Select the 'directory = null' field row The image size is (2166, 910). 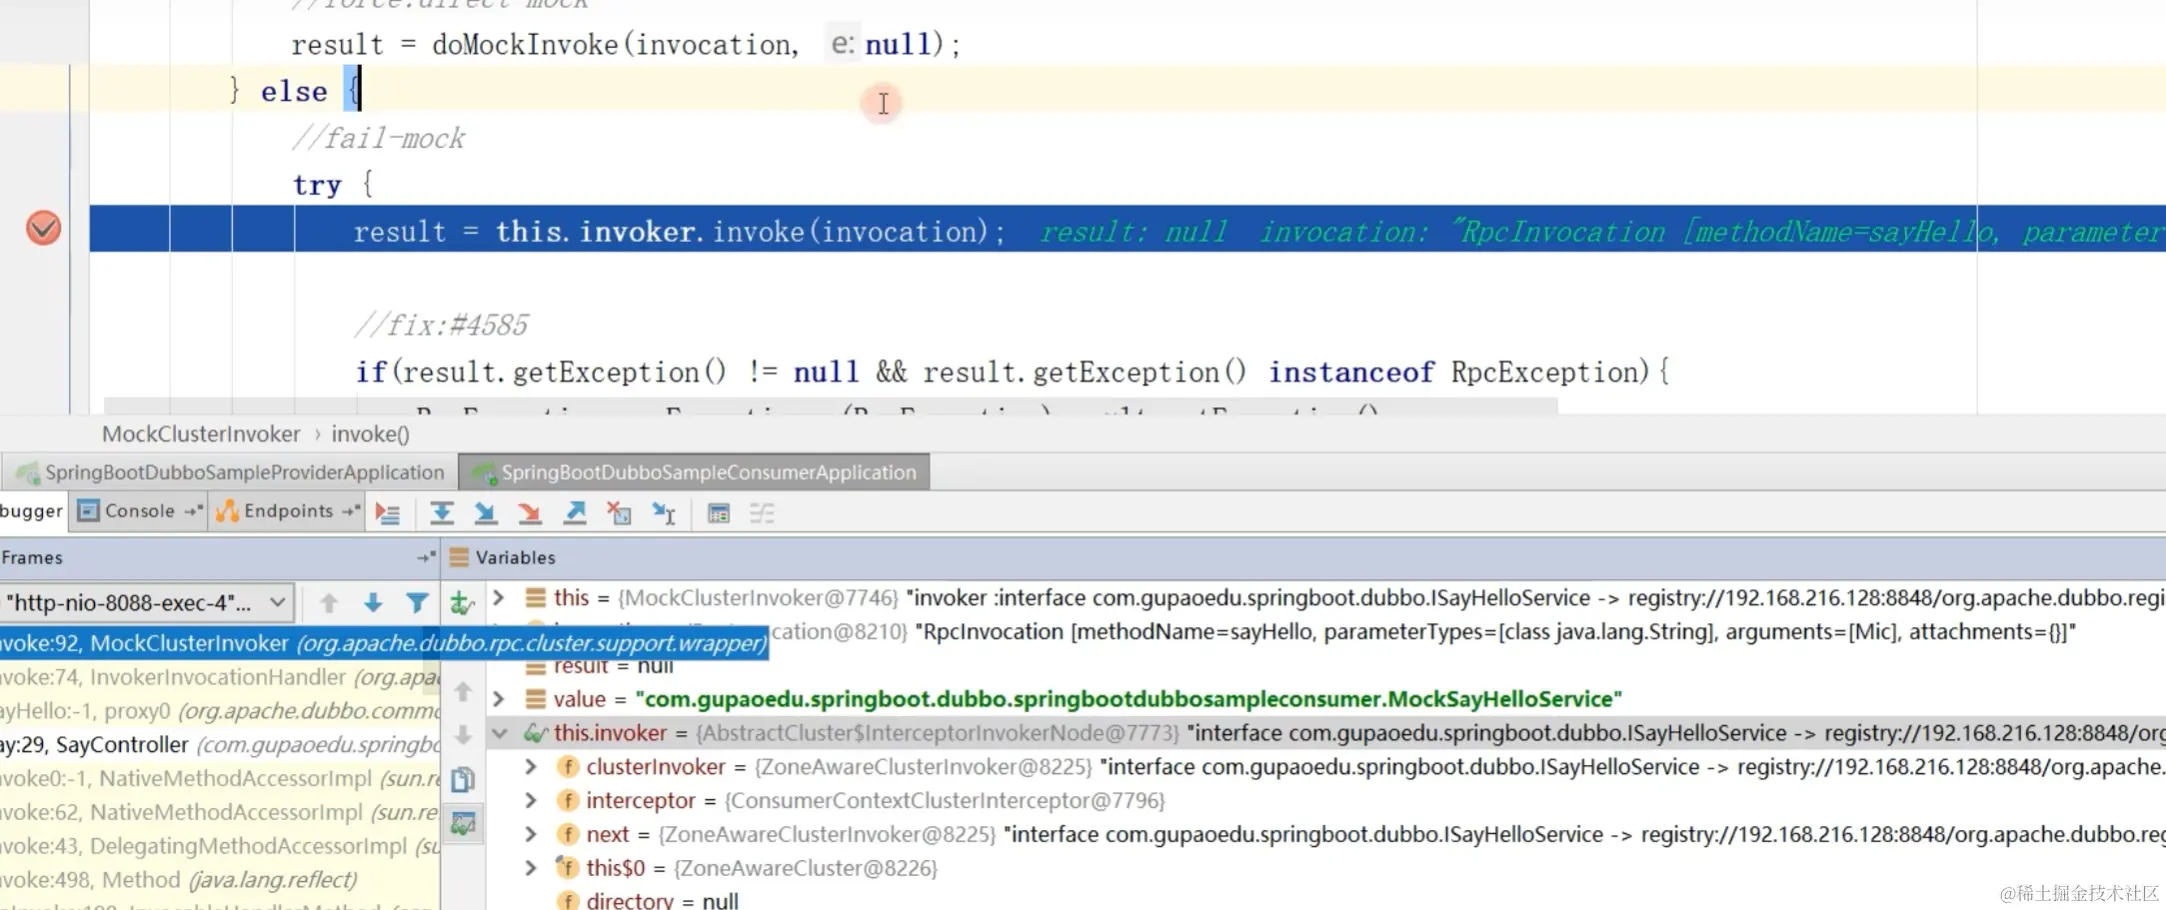(x=1326, y=900)
